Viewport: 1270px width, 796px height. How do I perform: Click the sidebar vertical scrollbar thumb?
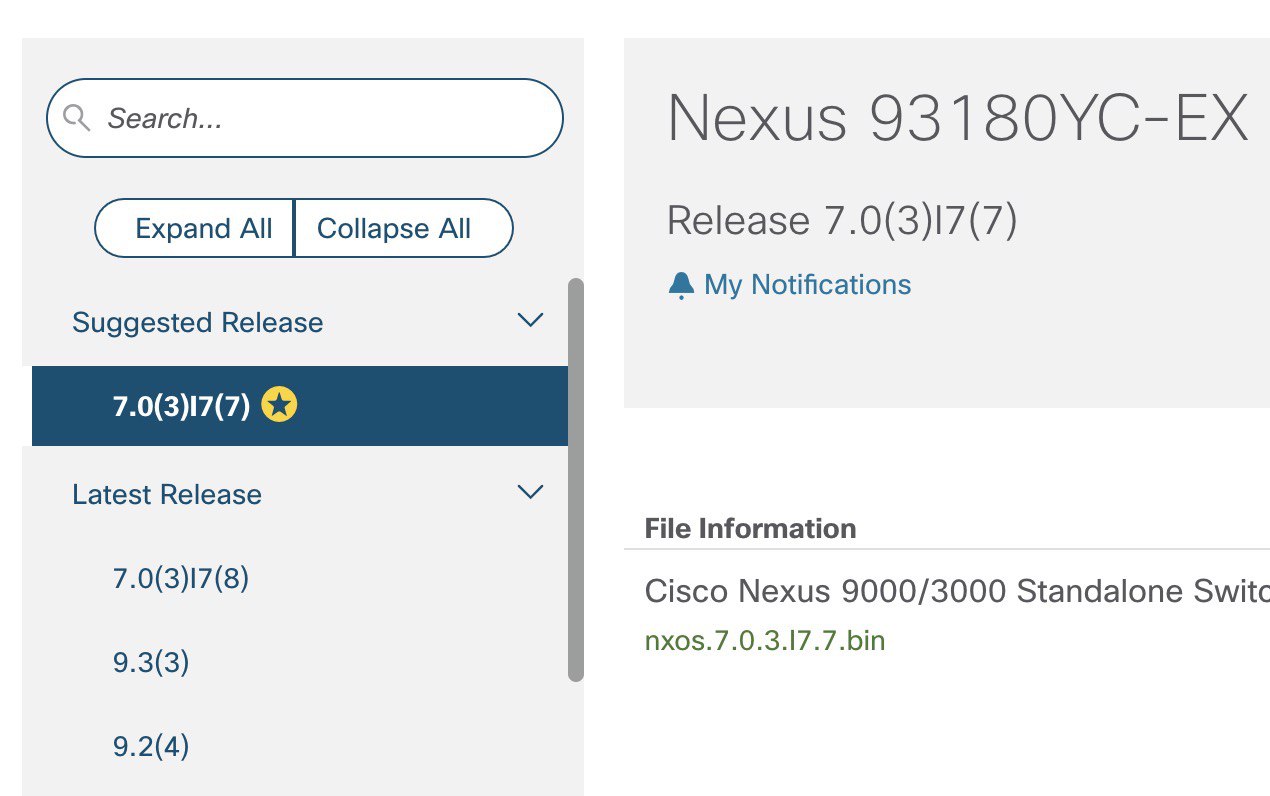pos(575,480)
